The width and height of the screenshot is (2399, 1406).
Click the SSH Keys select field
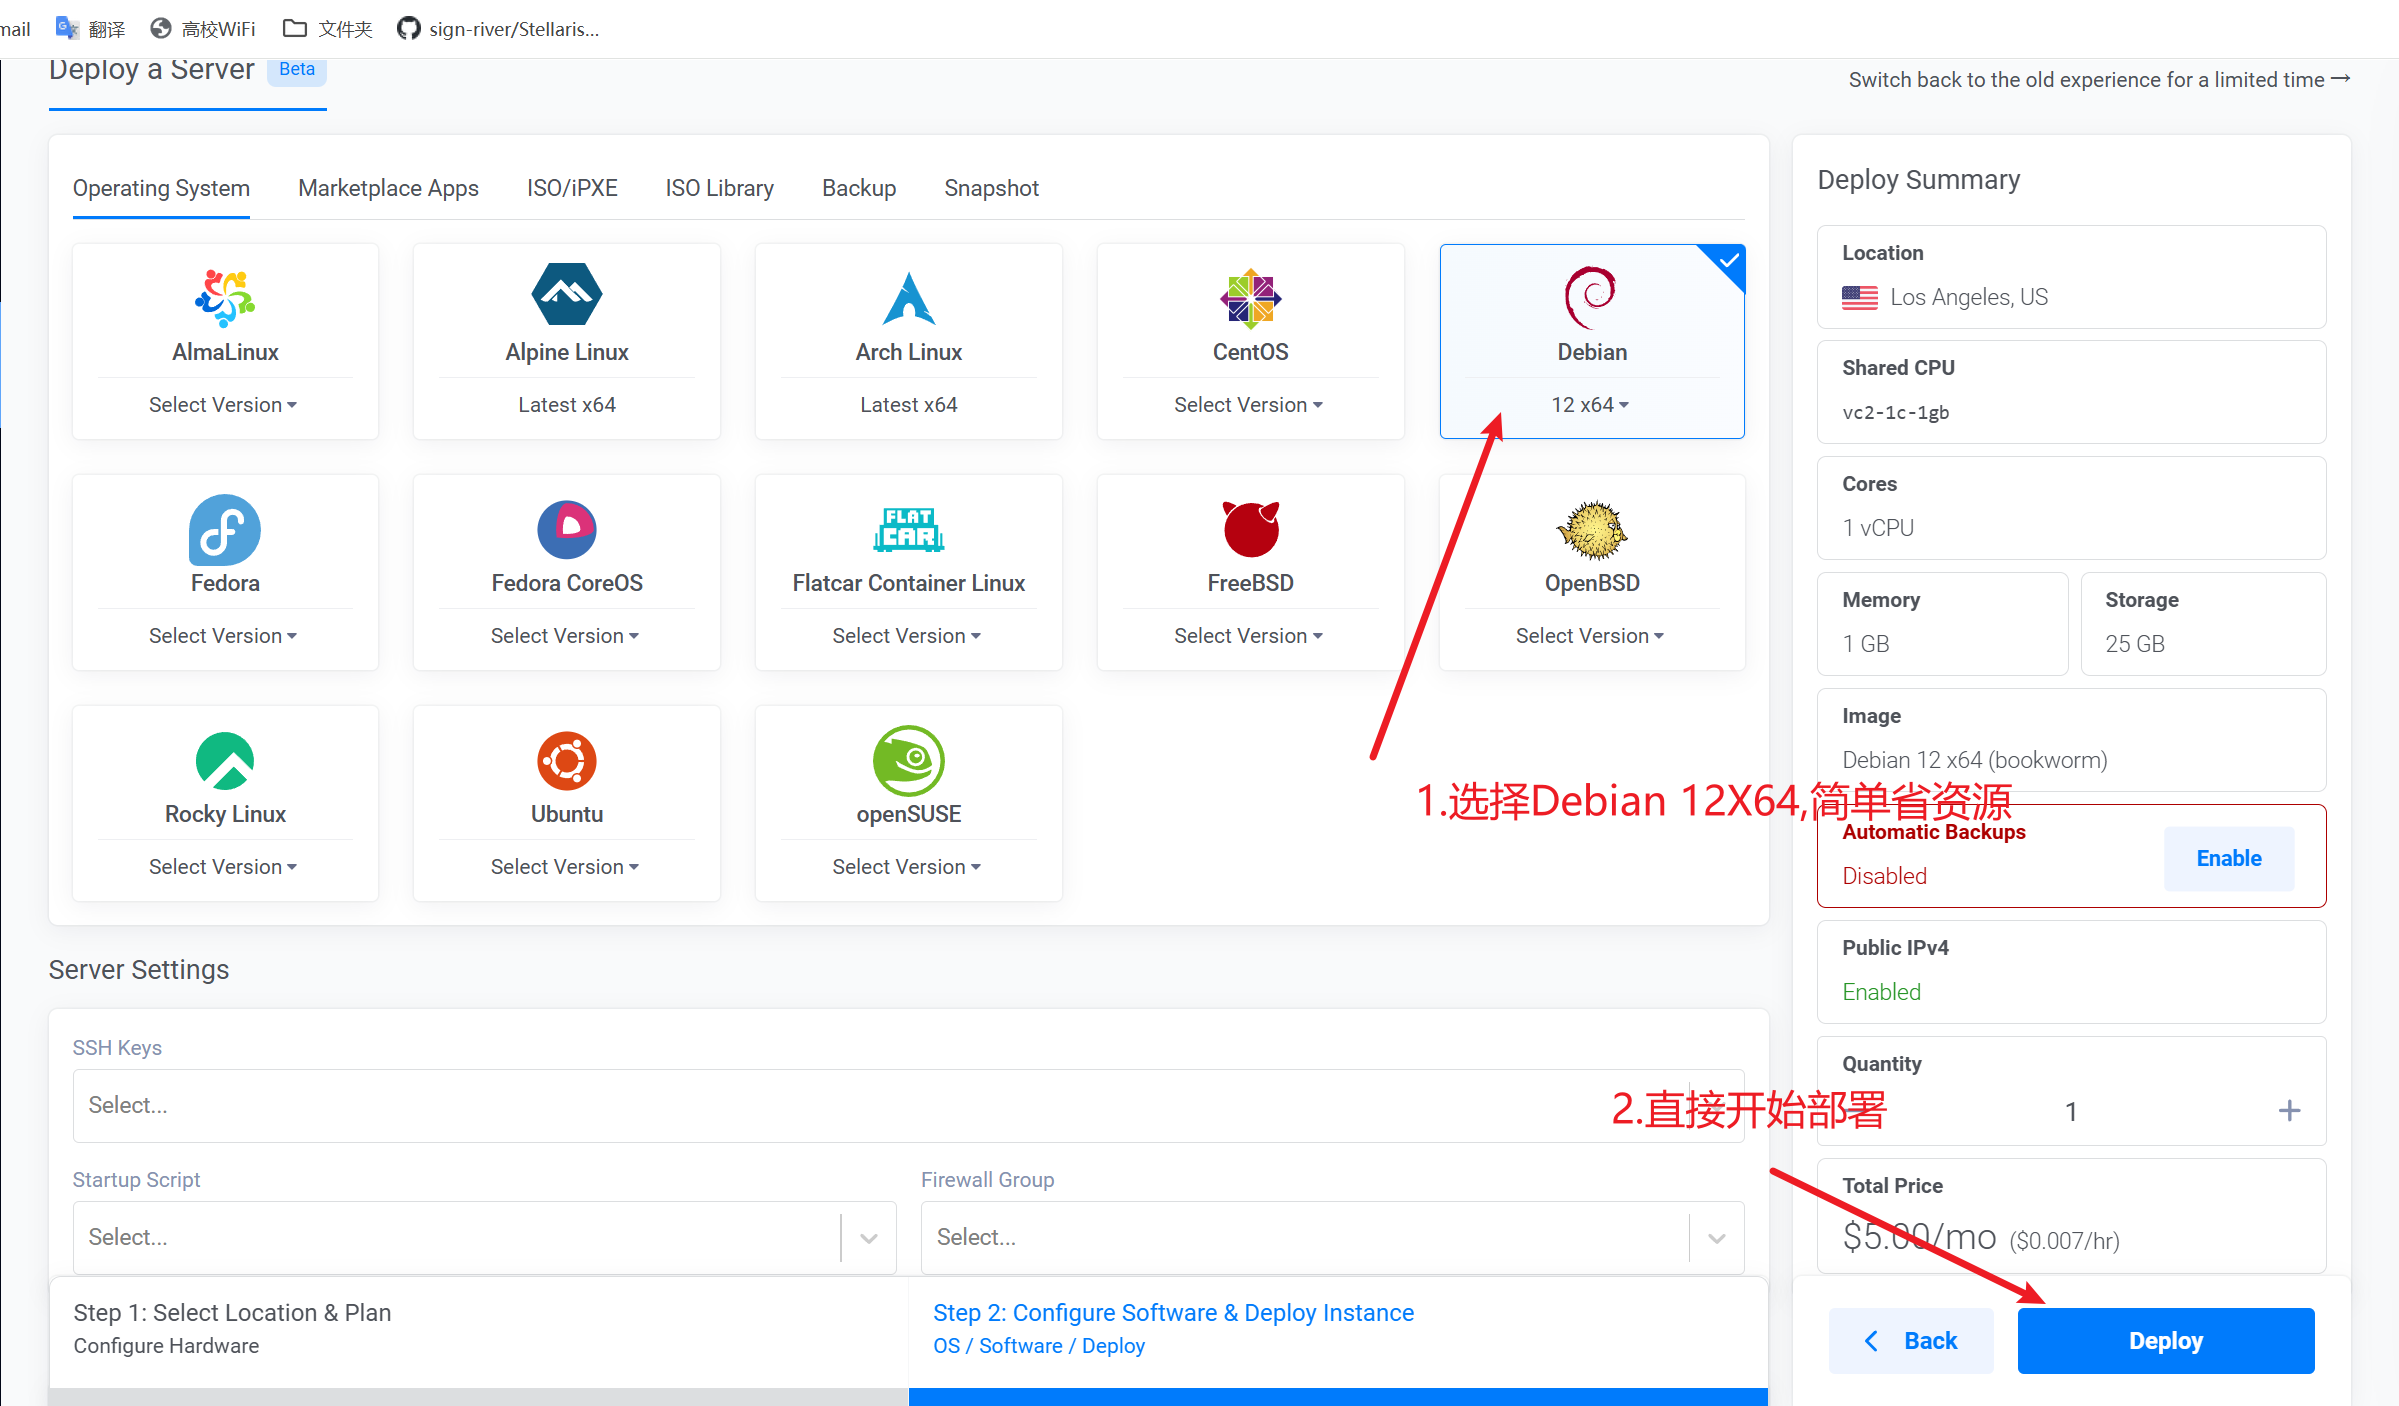pos(909,1106)
